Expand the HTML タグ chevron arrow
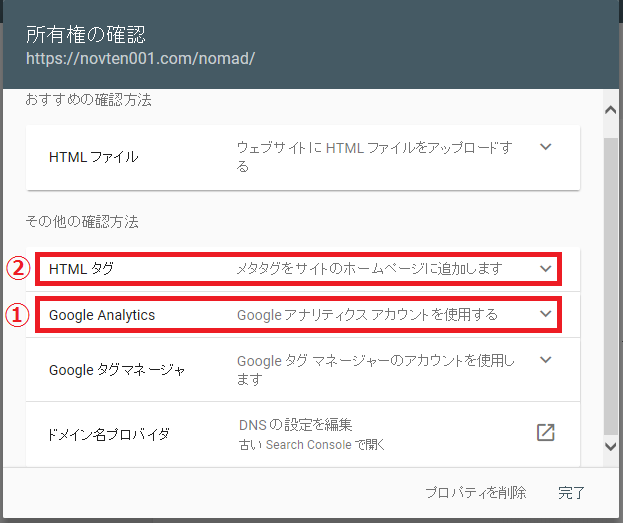Screen dimensions: 623x523 [x=545, y=269]
